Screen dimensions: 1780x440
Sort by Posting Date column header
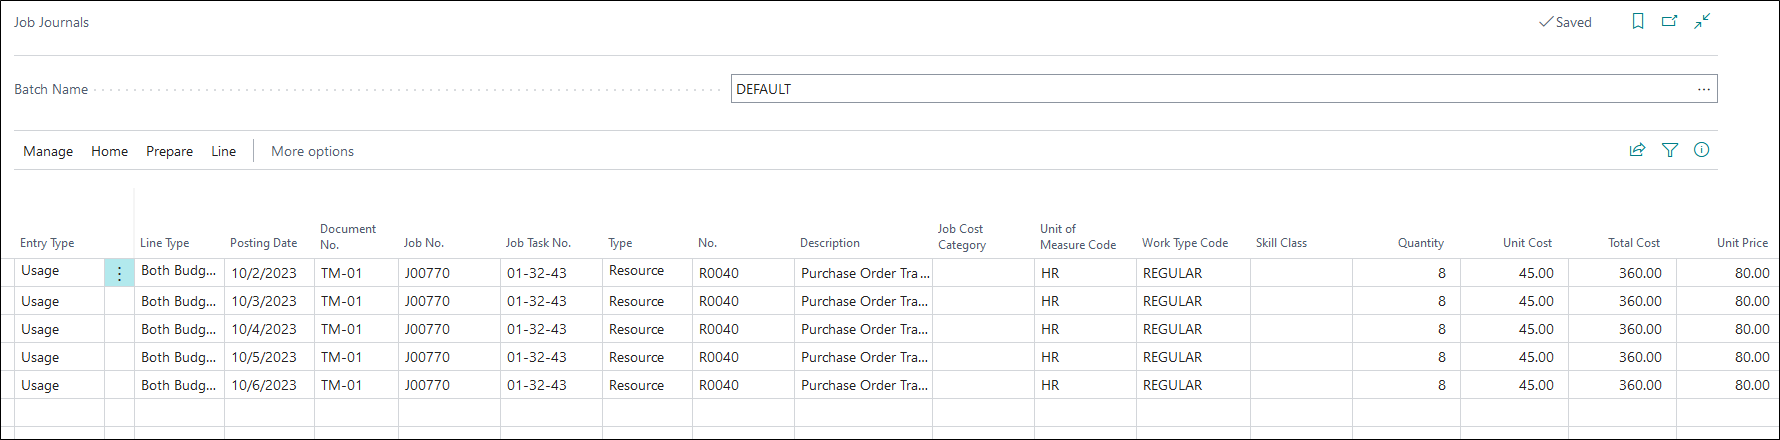coord(263,243)
